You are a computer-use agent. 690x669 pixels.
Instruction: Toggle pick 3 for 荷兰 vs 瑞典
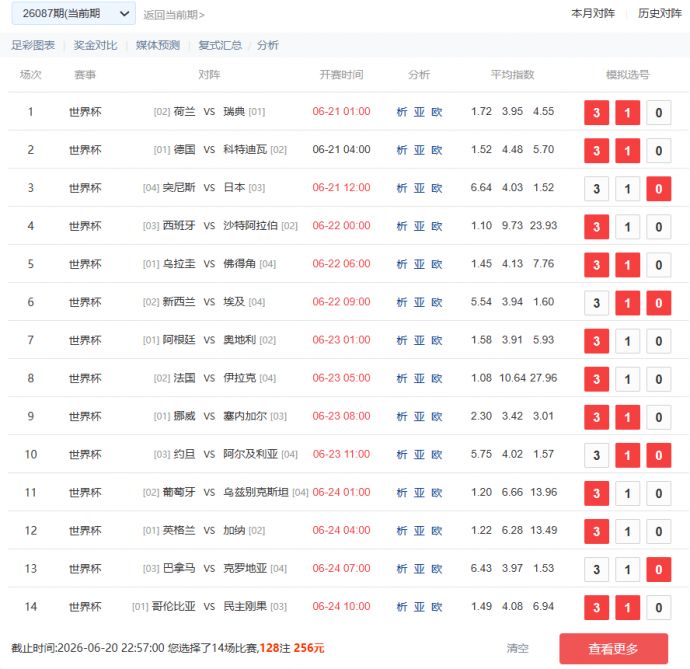click(x=596, y=113)
